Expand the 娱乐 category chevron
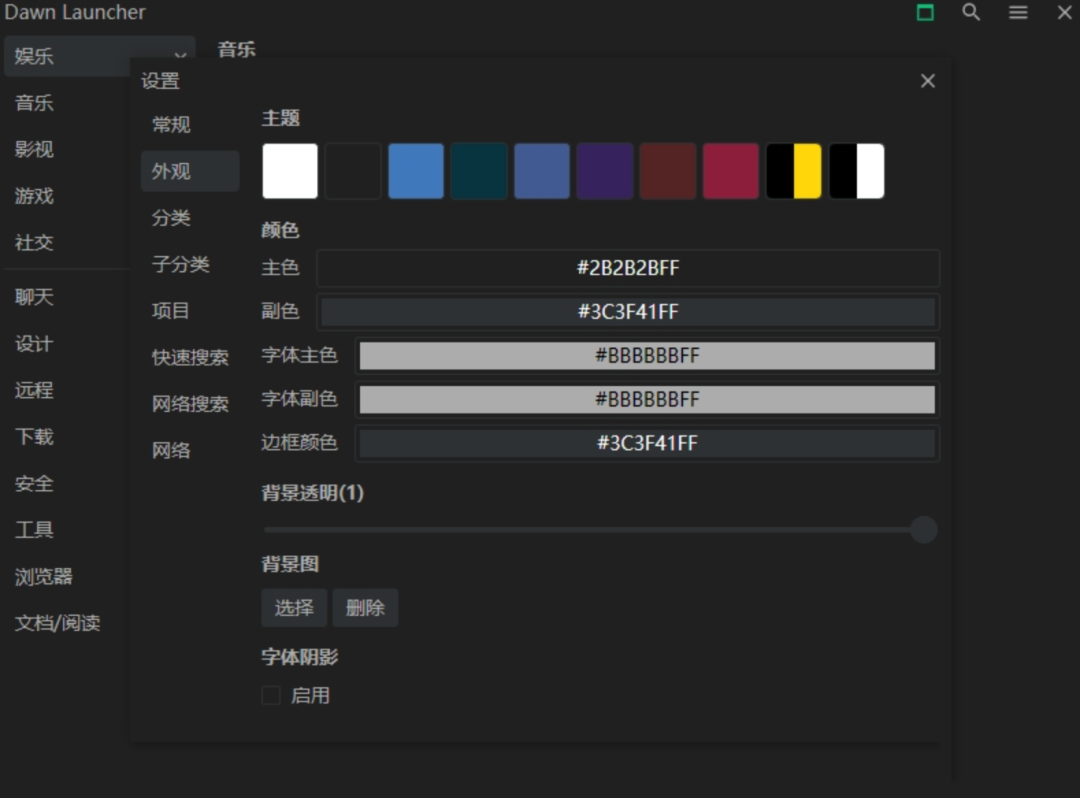This screenshot has height=798, width=1080. pos(180,57)
